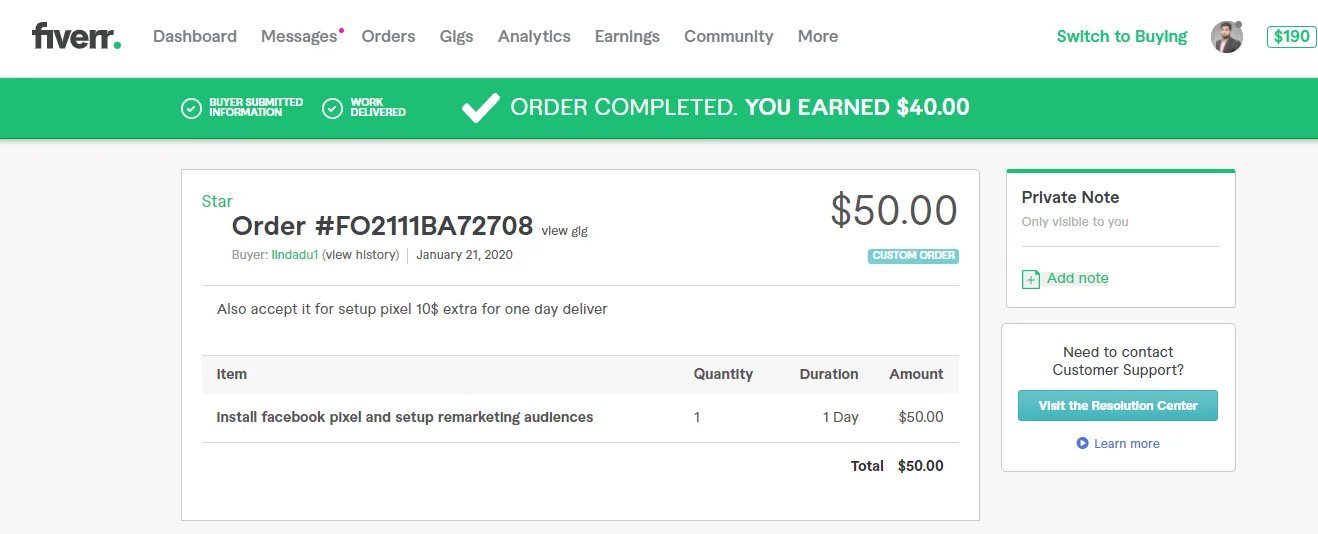The image size is (1318, 534).
Task: Open Messages in the top navigation
Action: tap(299, 37)
